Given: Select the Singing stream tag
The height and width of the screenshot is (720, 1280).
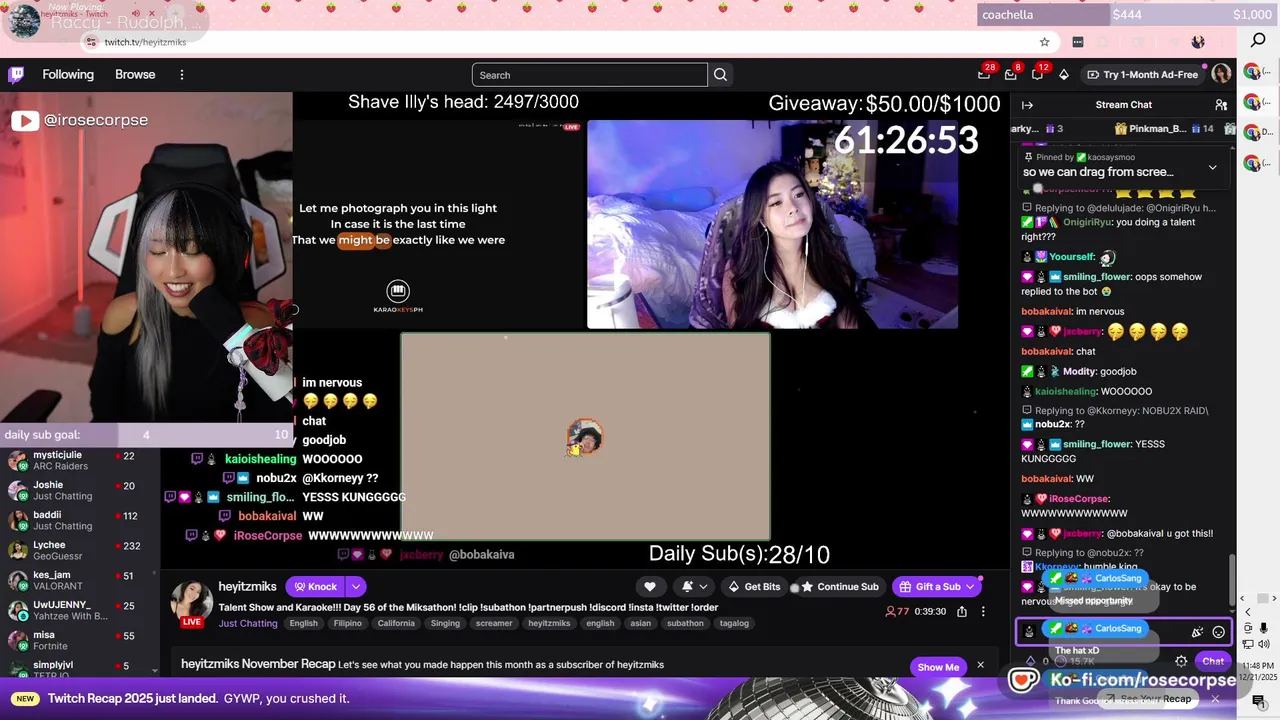Looking at the screenshot, I should pos(445,623).
